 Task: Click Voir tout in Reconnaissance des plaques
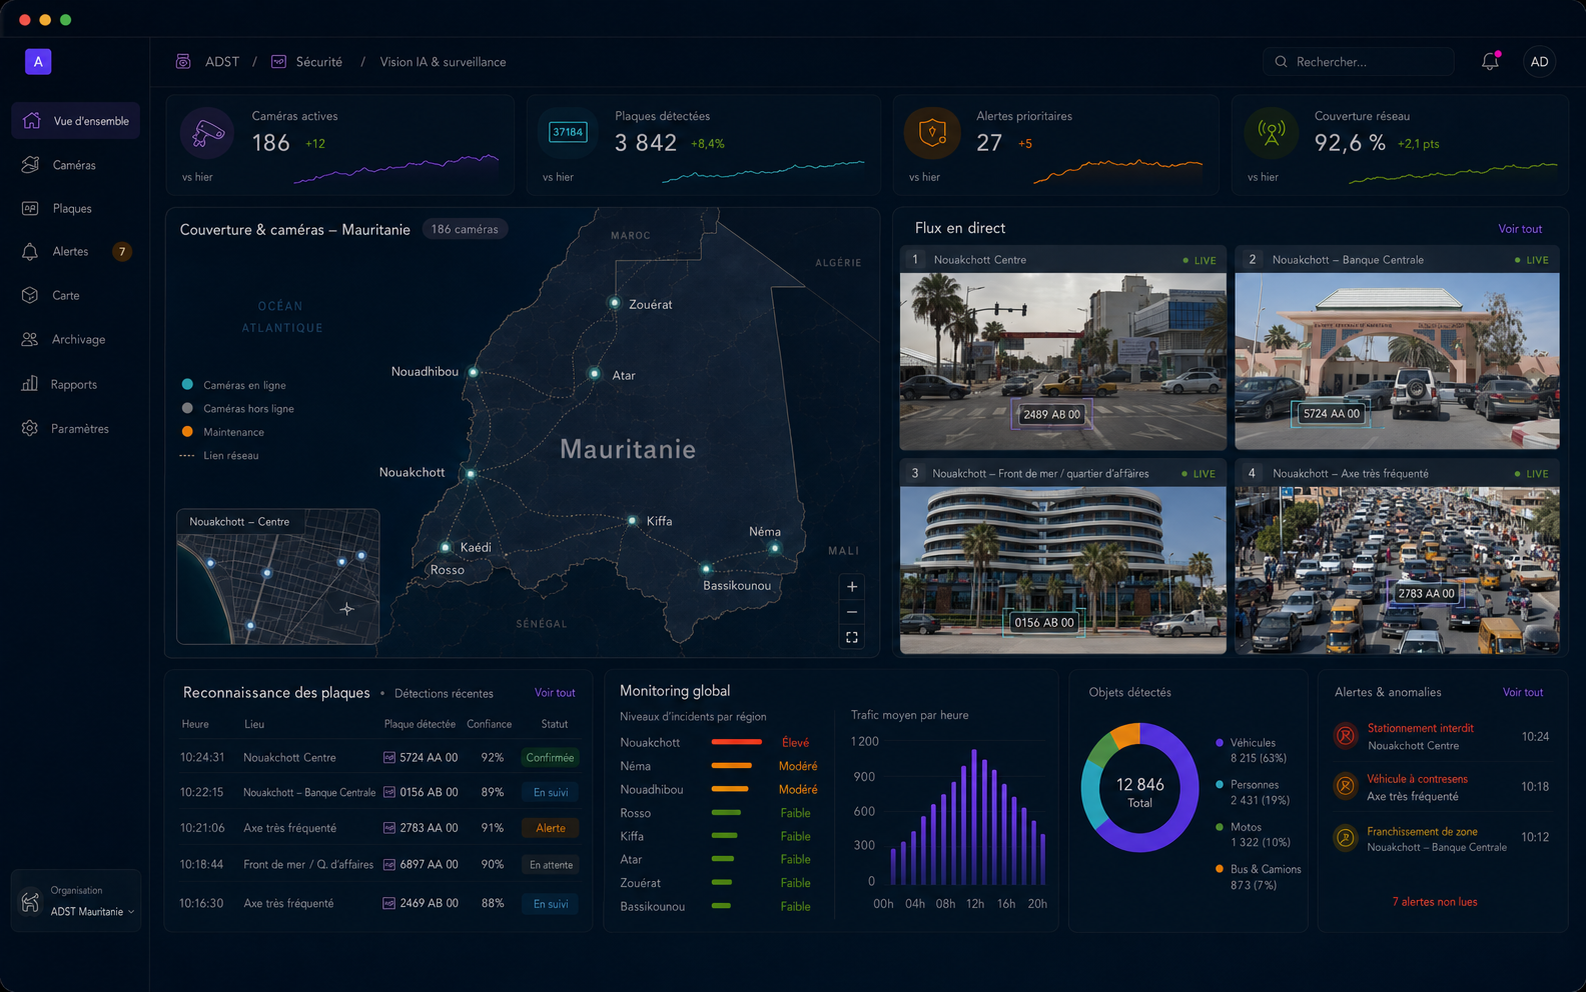coord(555,693)
